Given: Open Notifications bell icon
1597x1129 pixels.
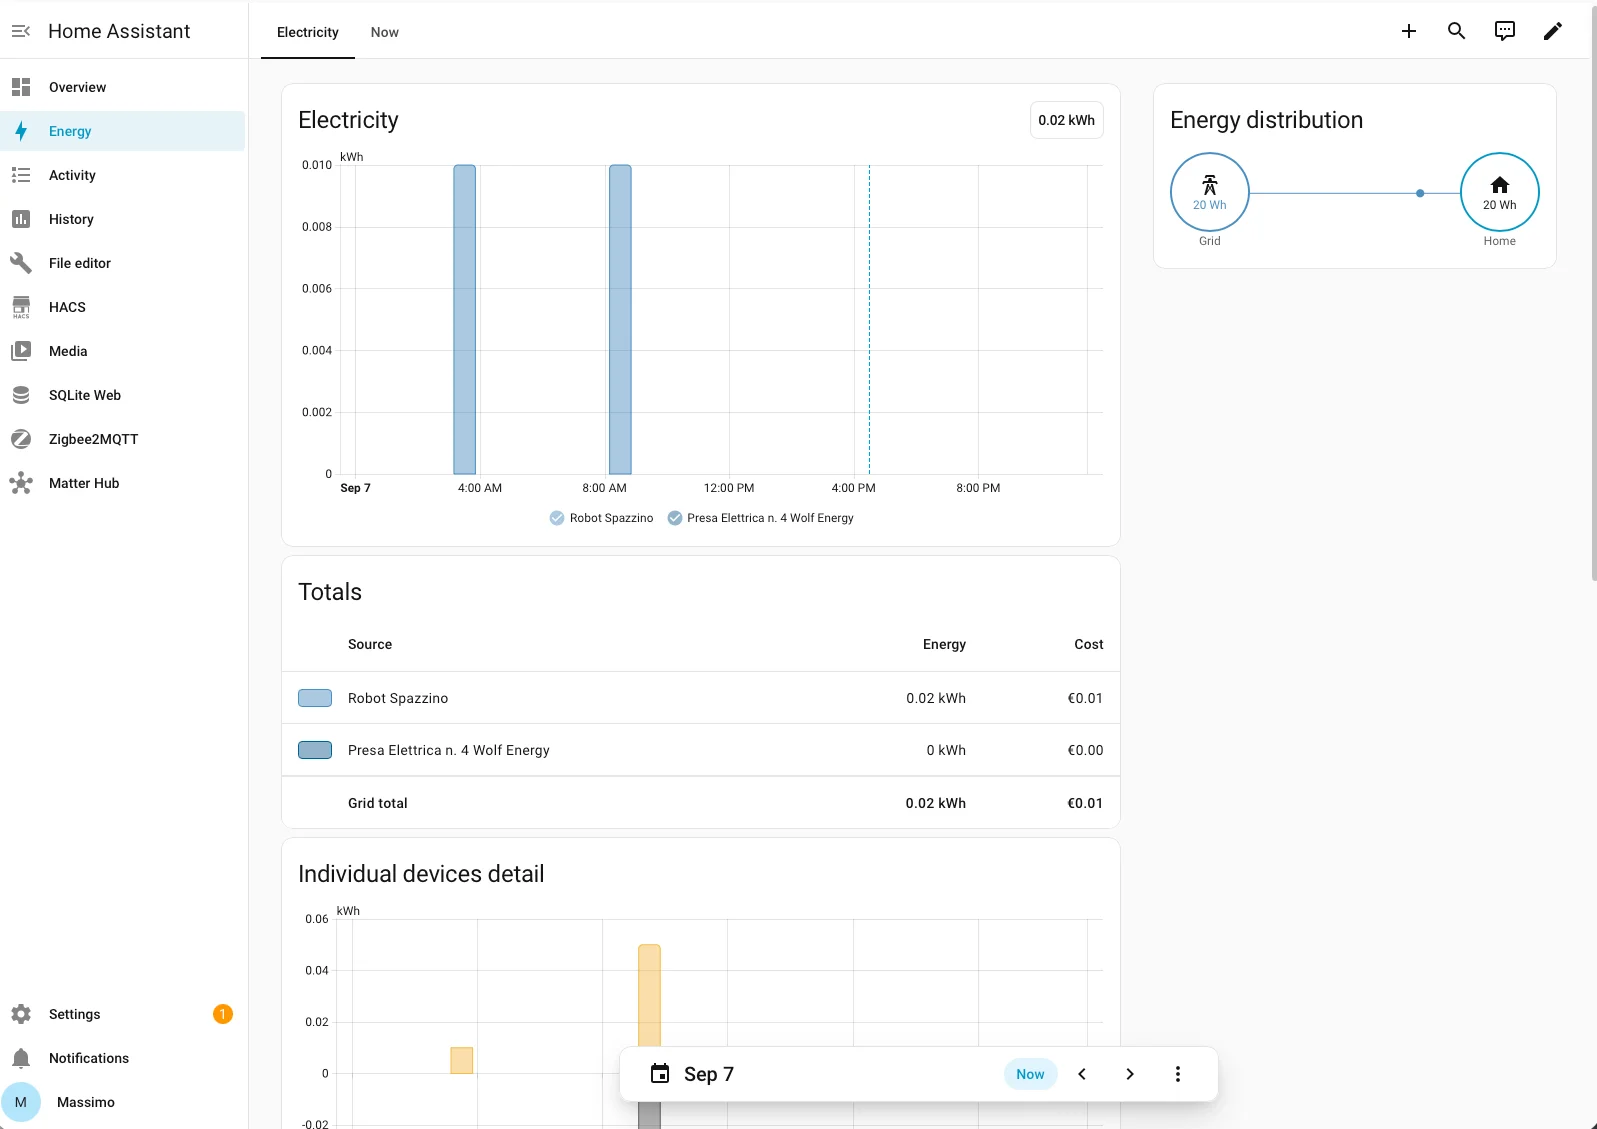Looking at the screenshot, I should (x=21, y=1058).
